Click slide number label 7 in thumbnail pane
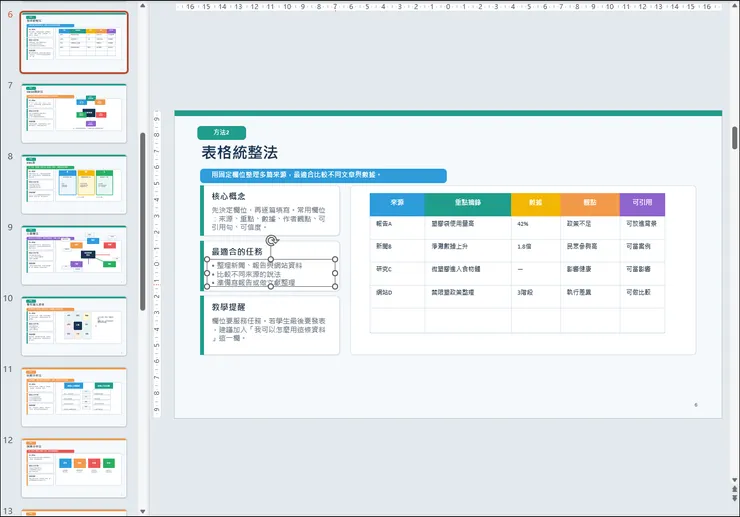The image size is (740, 517). point(10,85)
